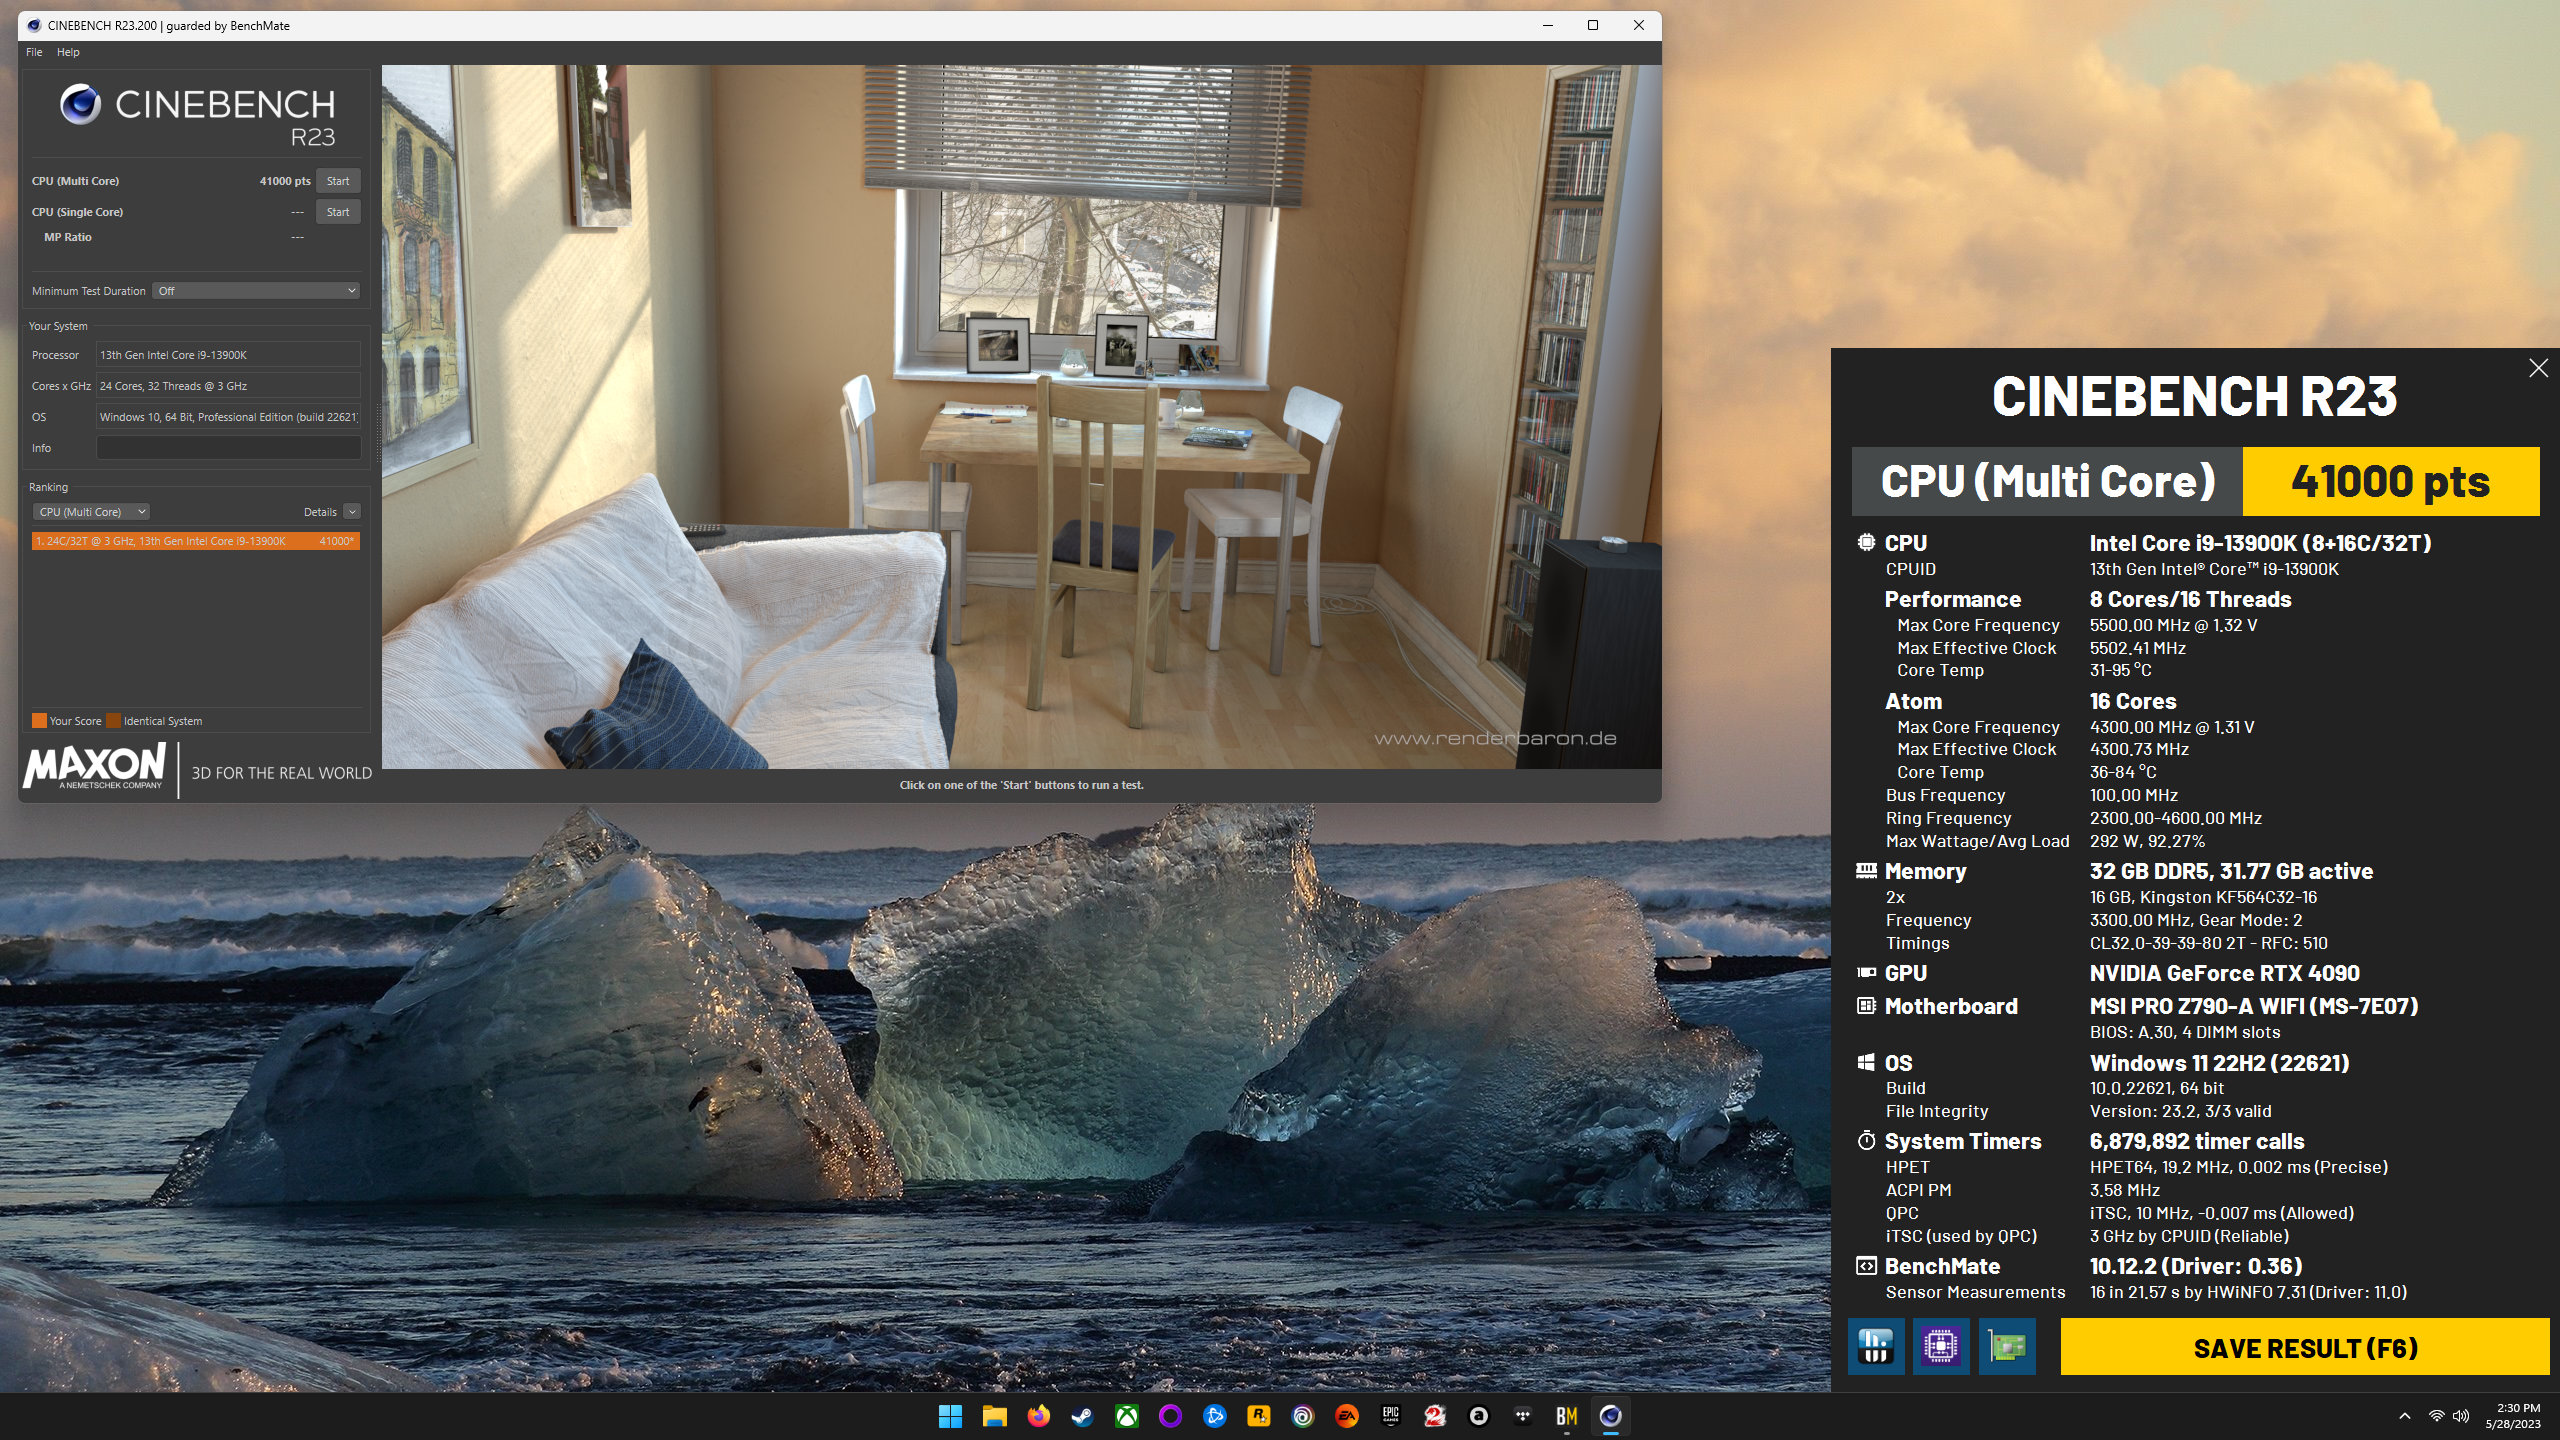Open the TIDAL app from the taskbar
Image resolution: width=2560 pixels, height=1440 pixels.
(x=1522, y=1416)
